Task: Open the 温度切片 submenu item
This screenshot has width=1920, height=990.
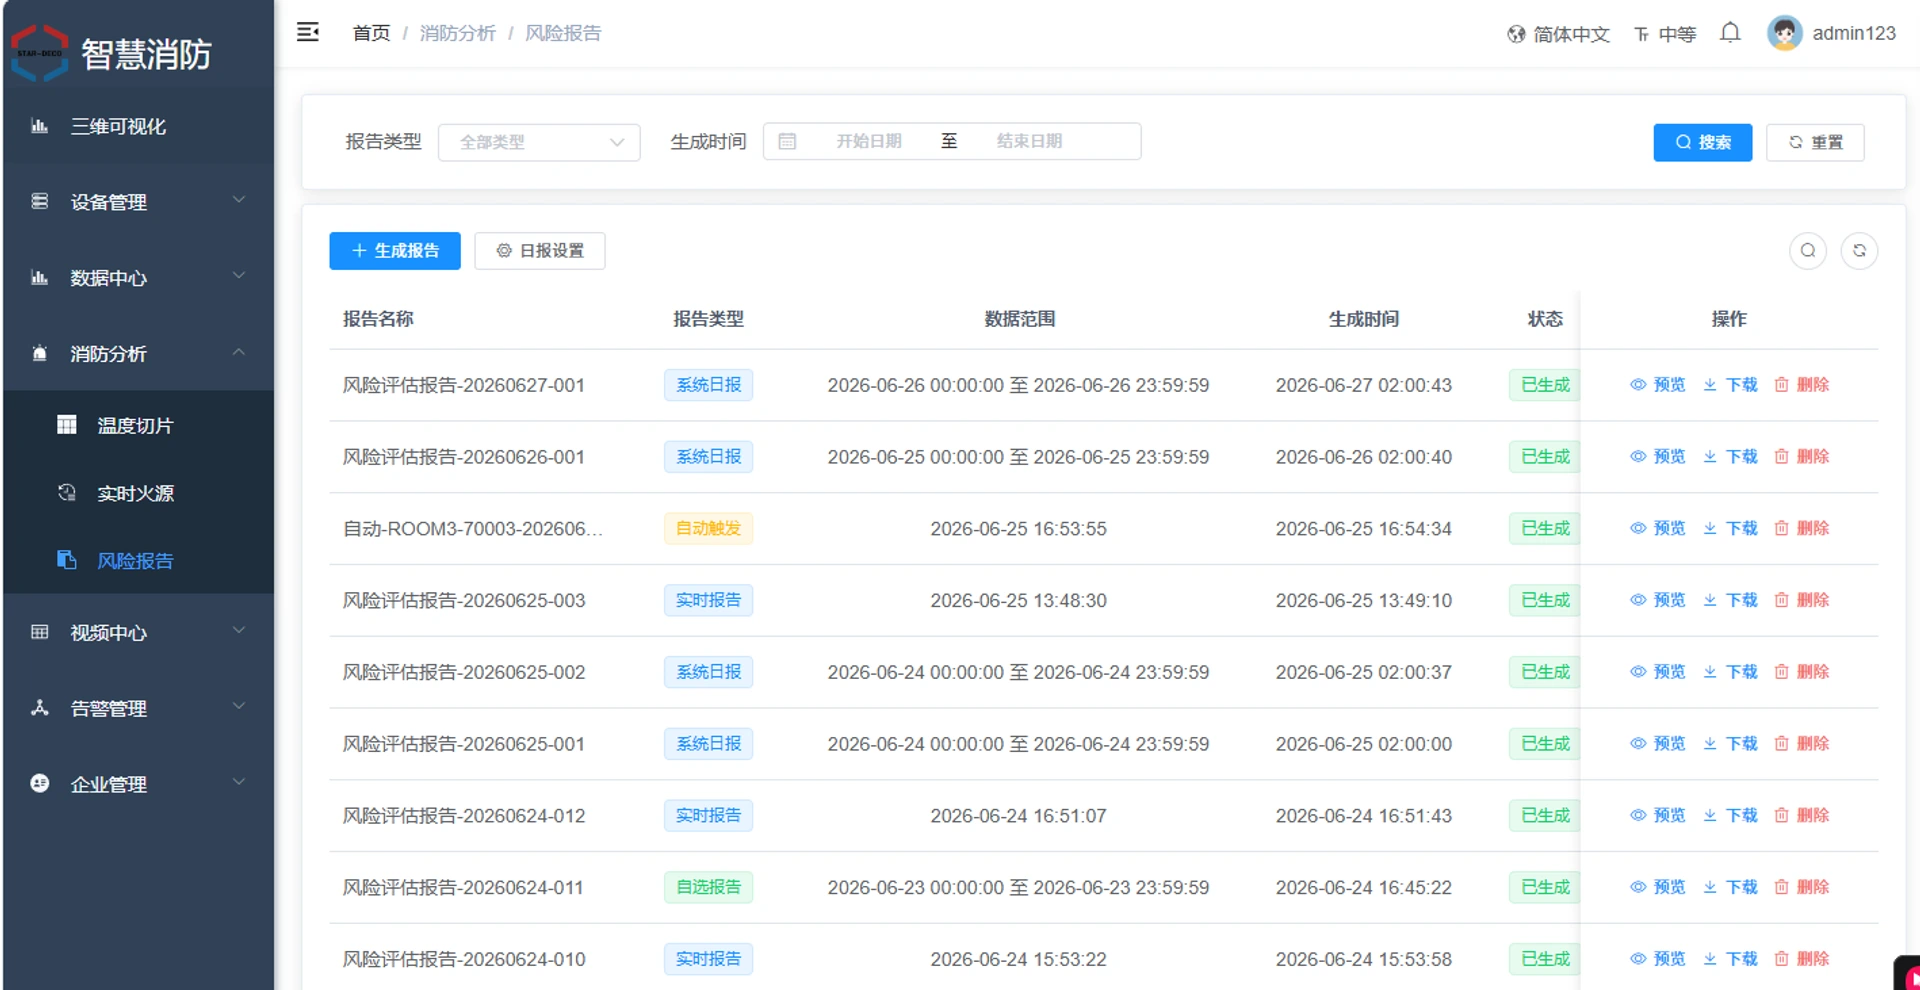Action: click(138, 426)
